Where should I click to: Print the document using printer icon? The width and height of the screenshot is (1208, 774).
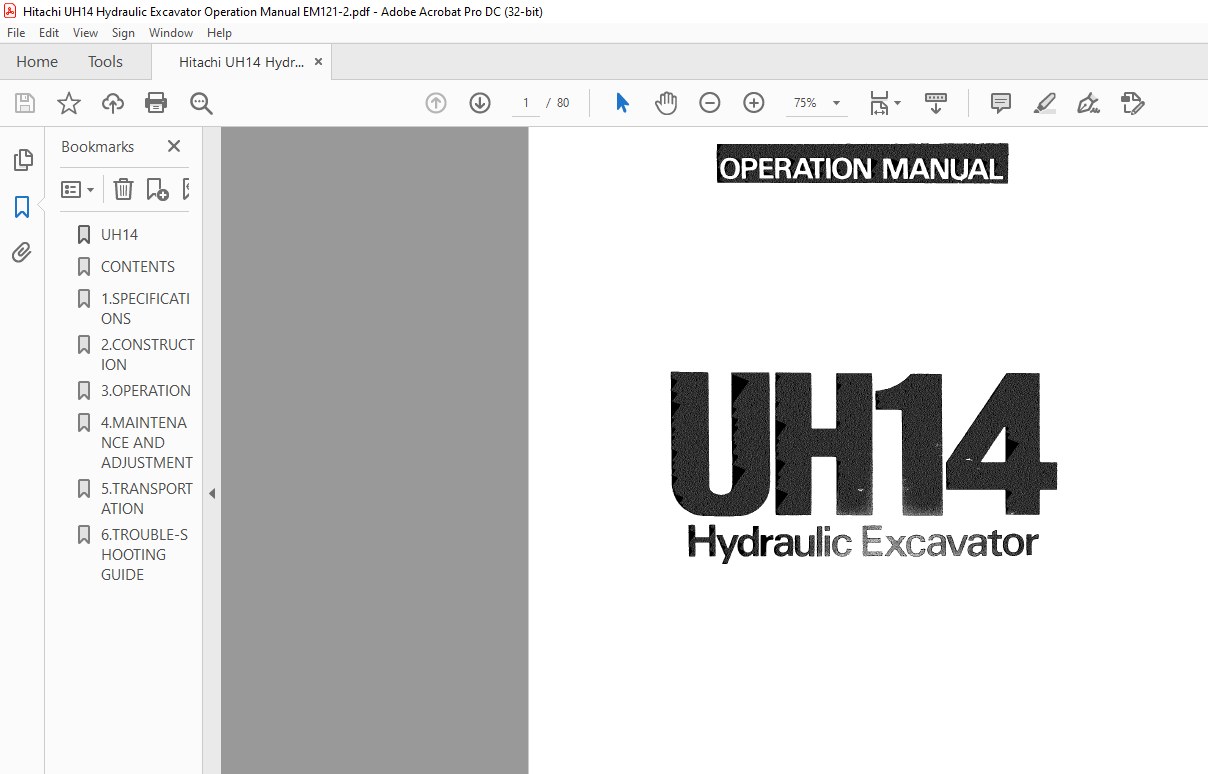(156, 103)
